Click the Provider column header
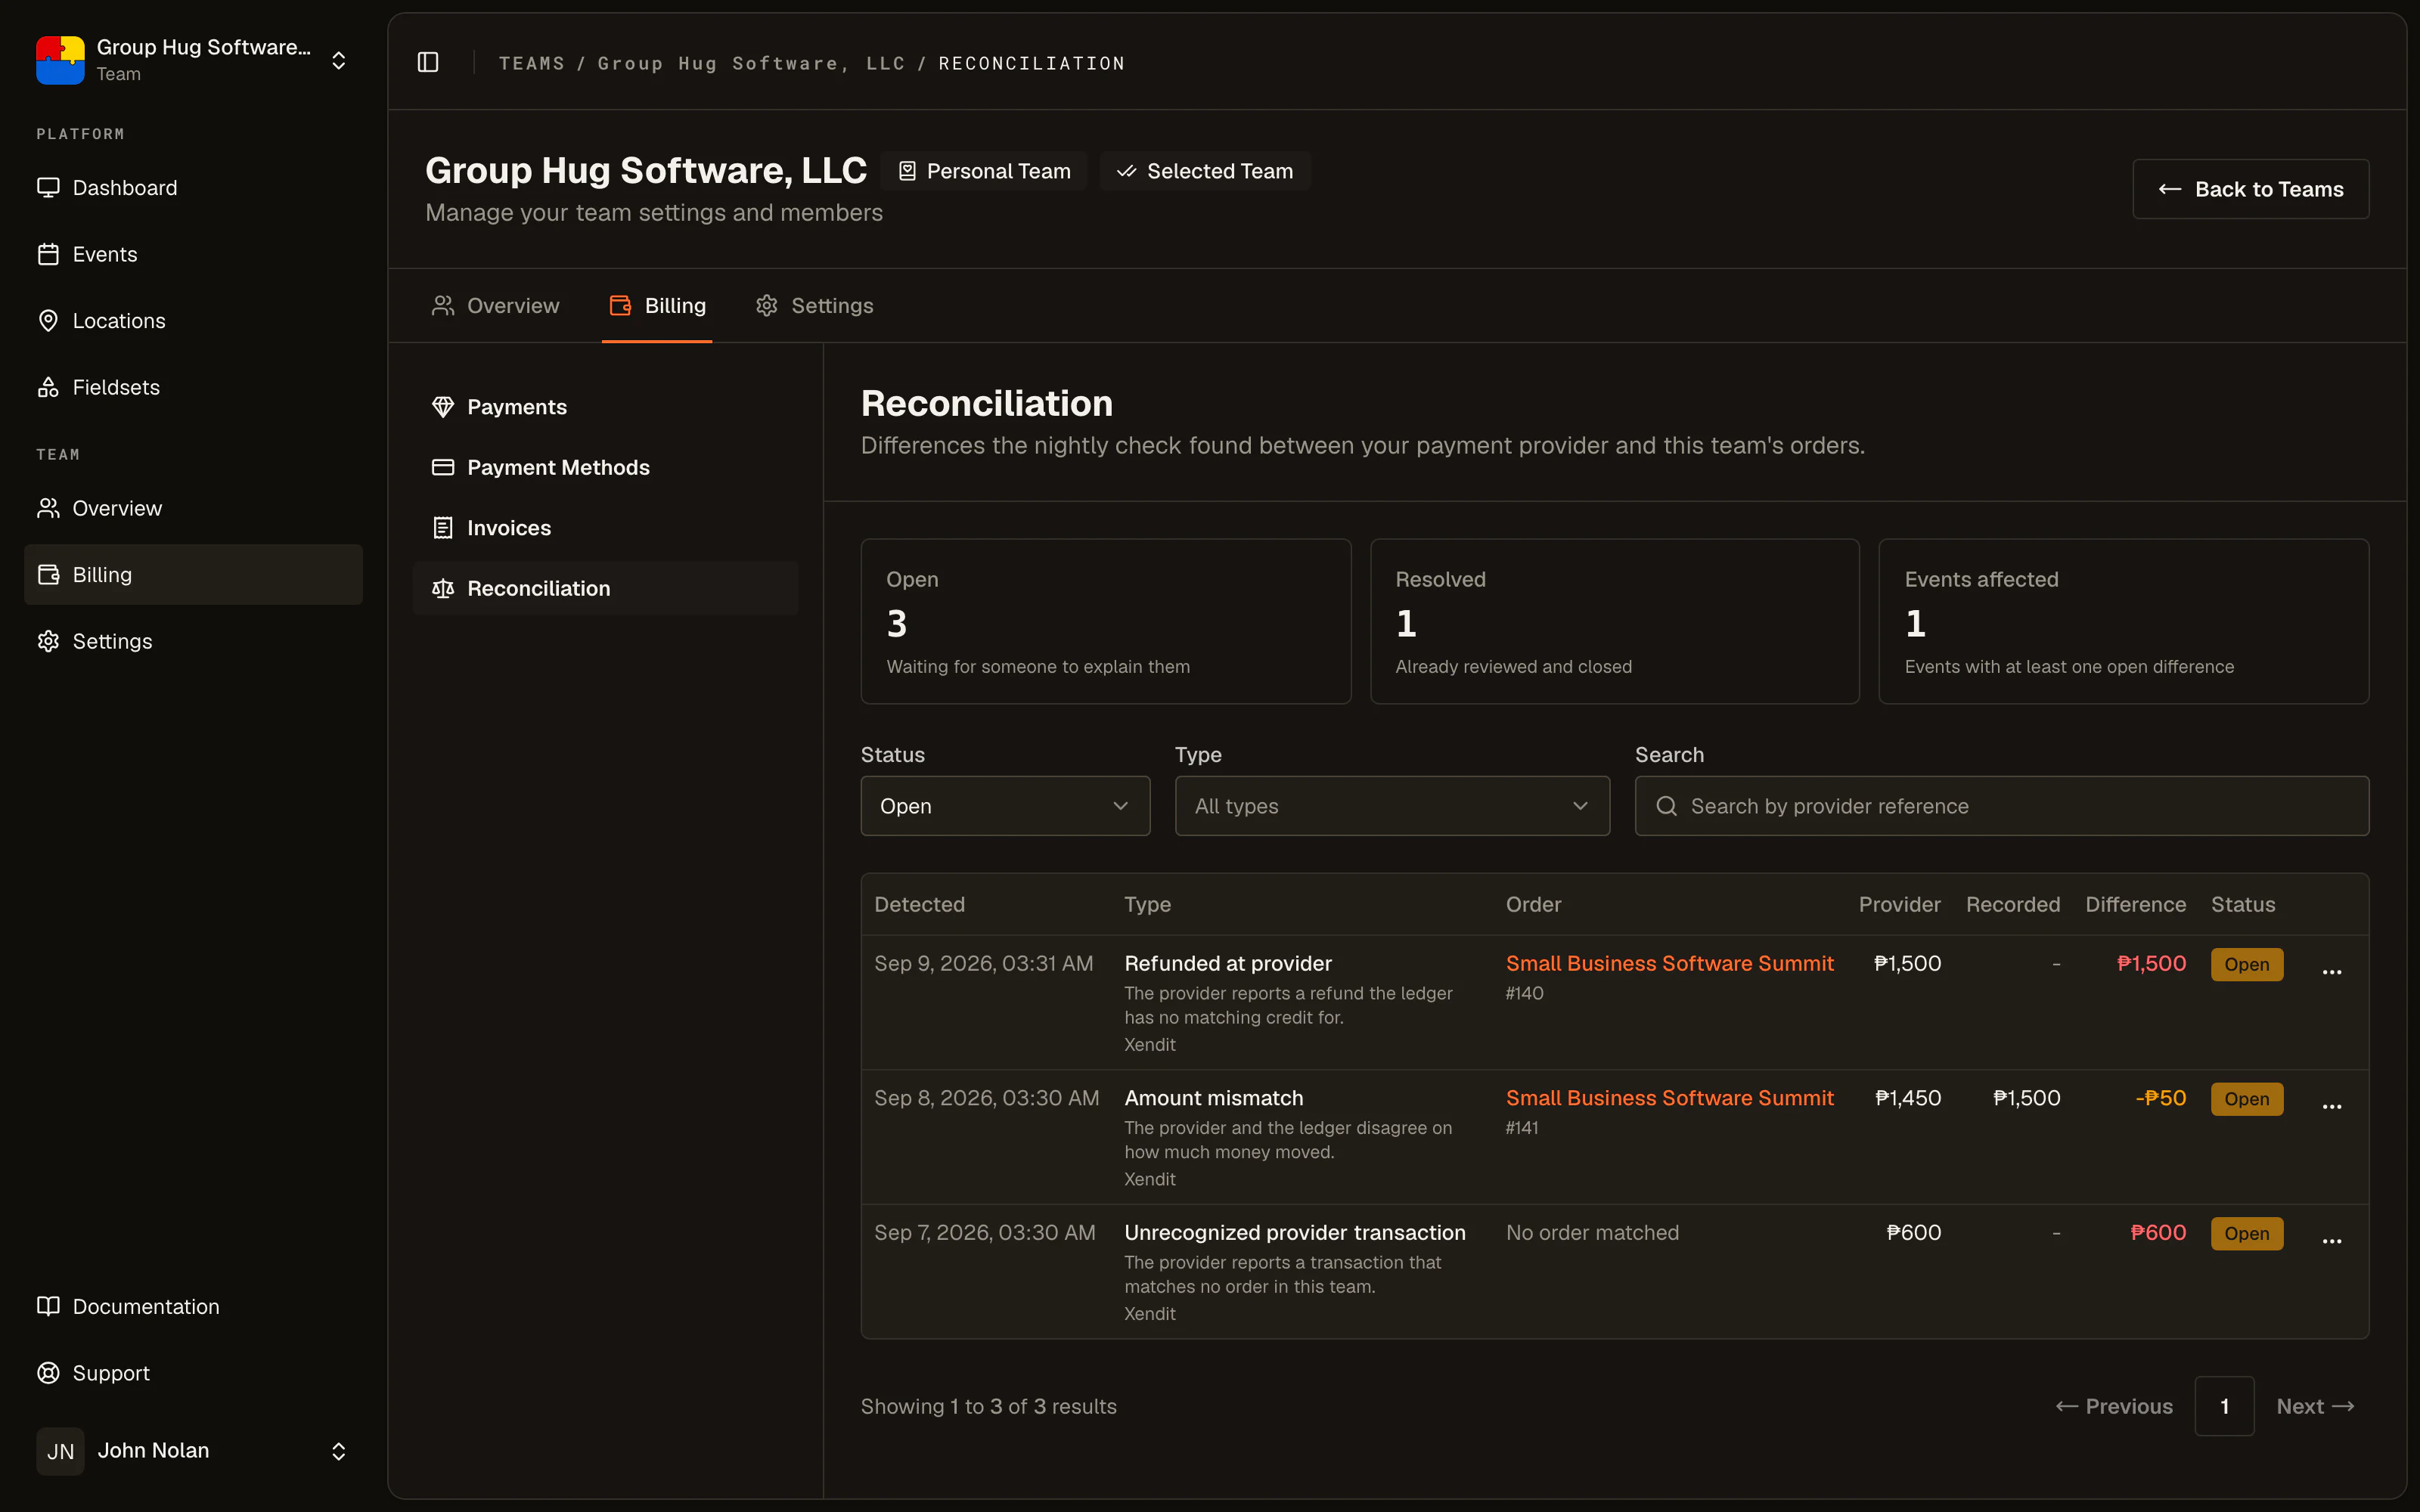 (1899, 904)
